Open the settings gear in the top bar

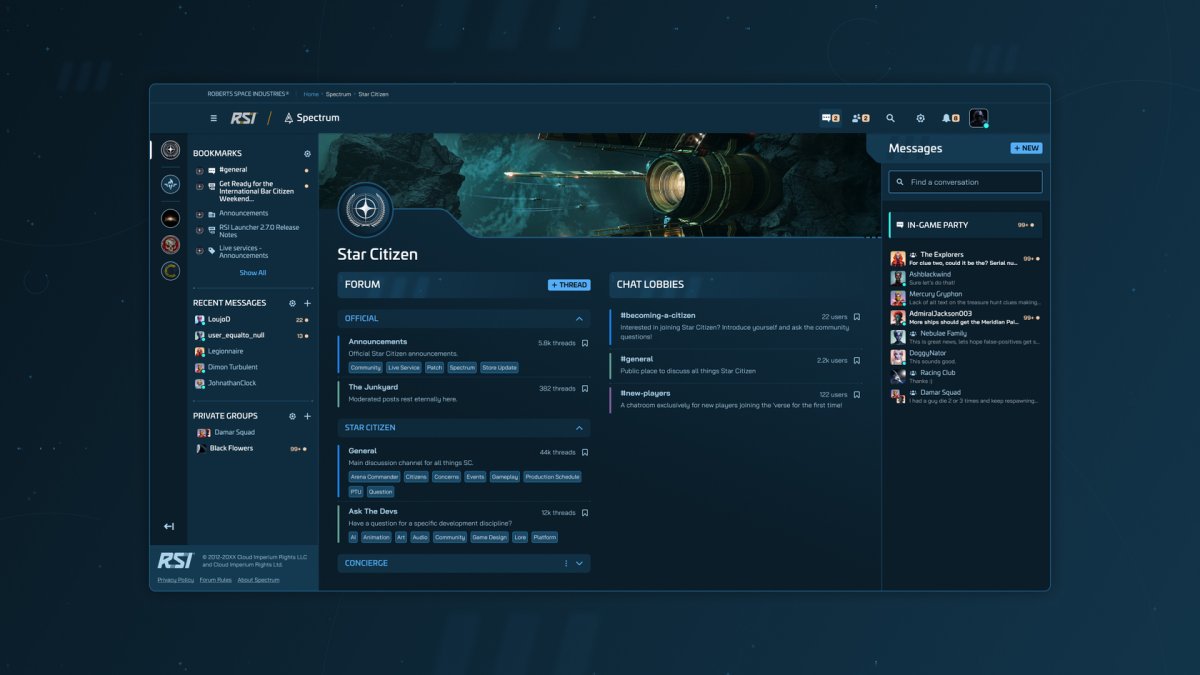tap(920, 118)
